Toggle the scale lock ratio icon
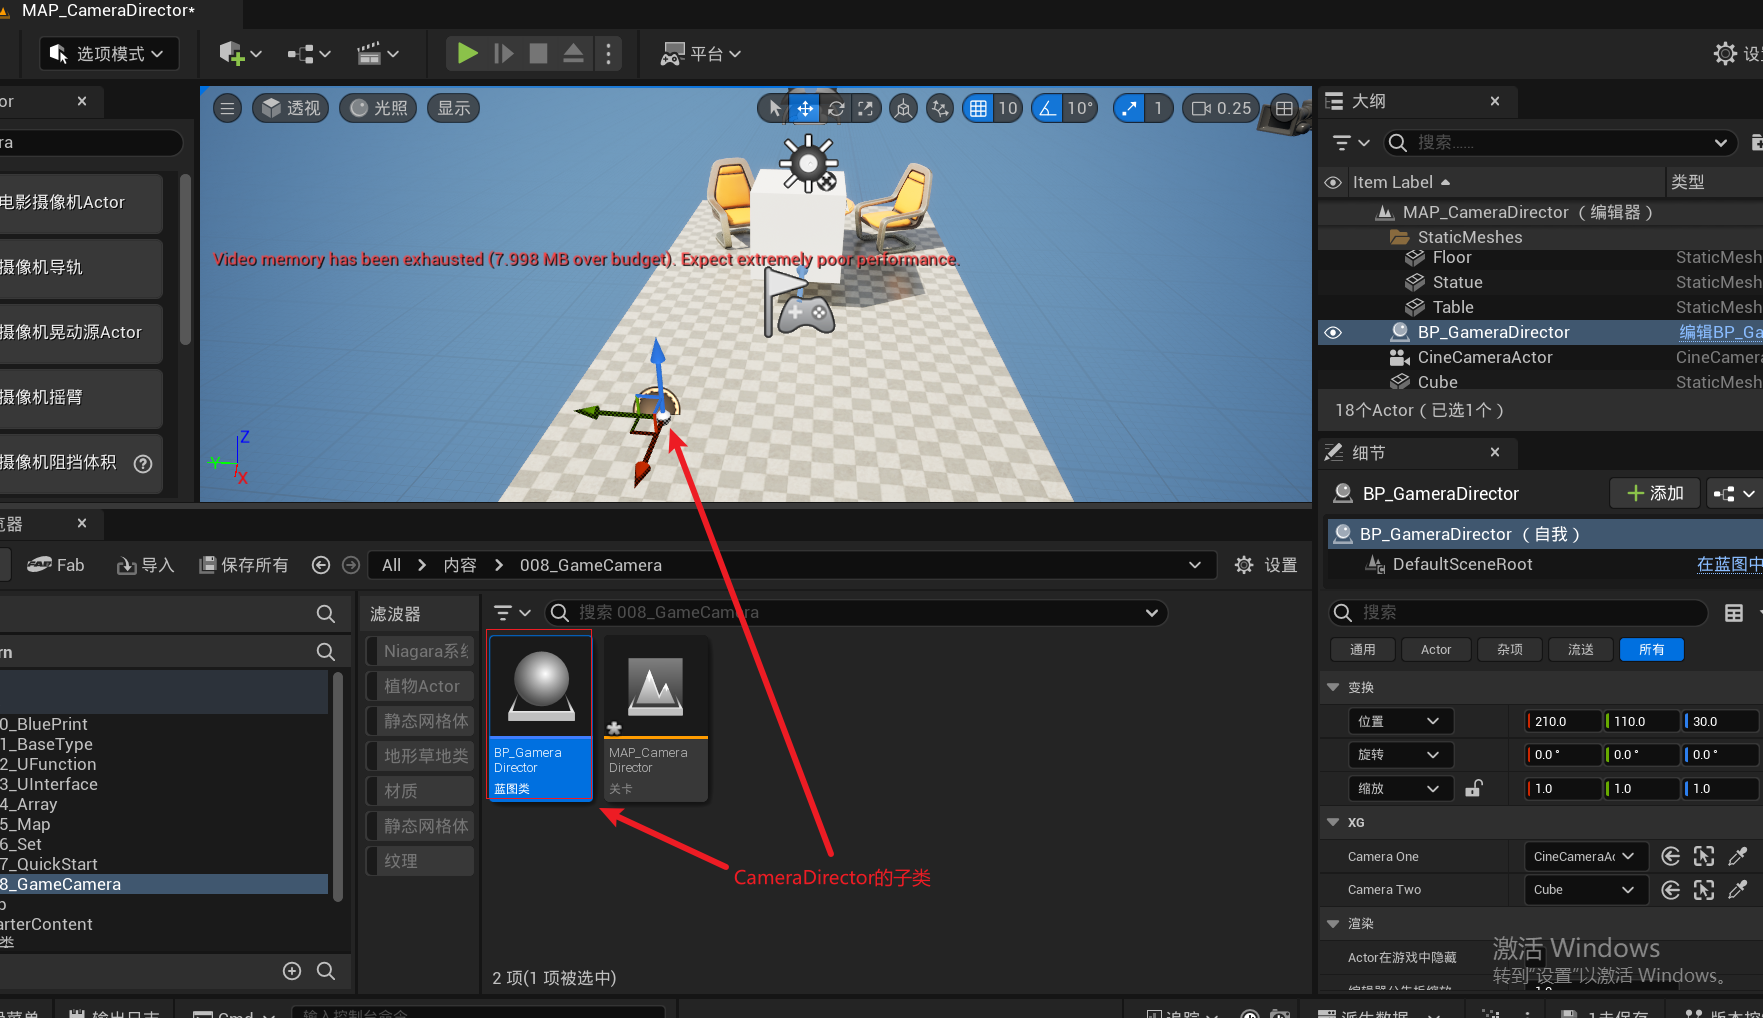 pos(1473,788)
